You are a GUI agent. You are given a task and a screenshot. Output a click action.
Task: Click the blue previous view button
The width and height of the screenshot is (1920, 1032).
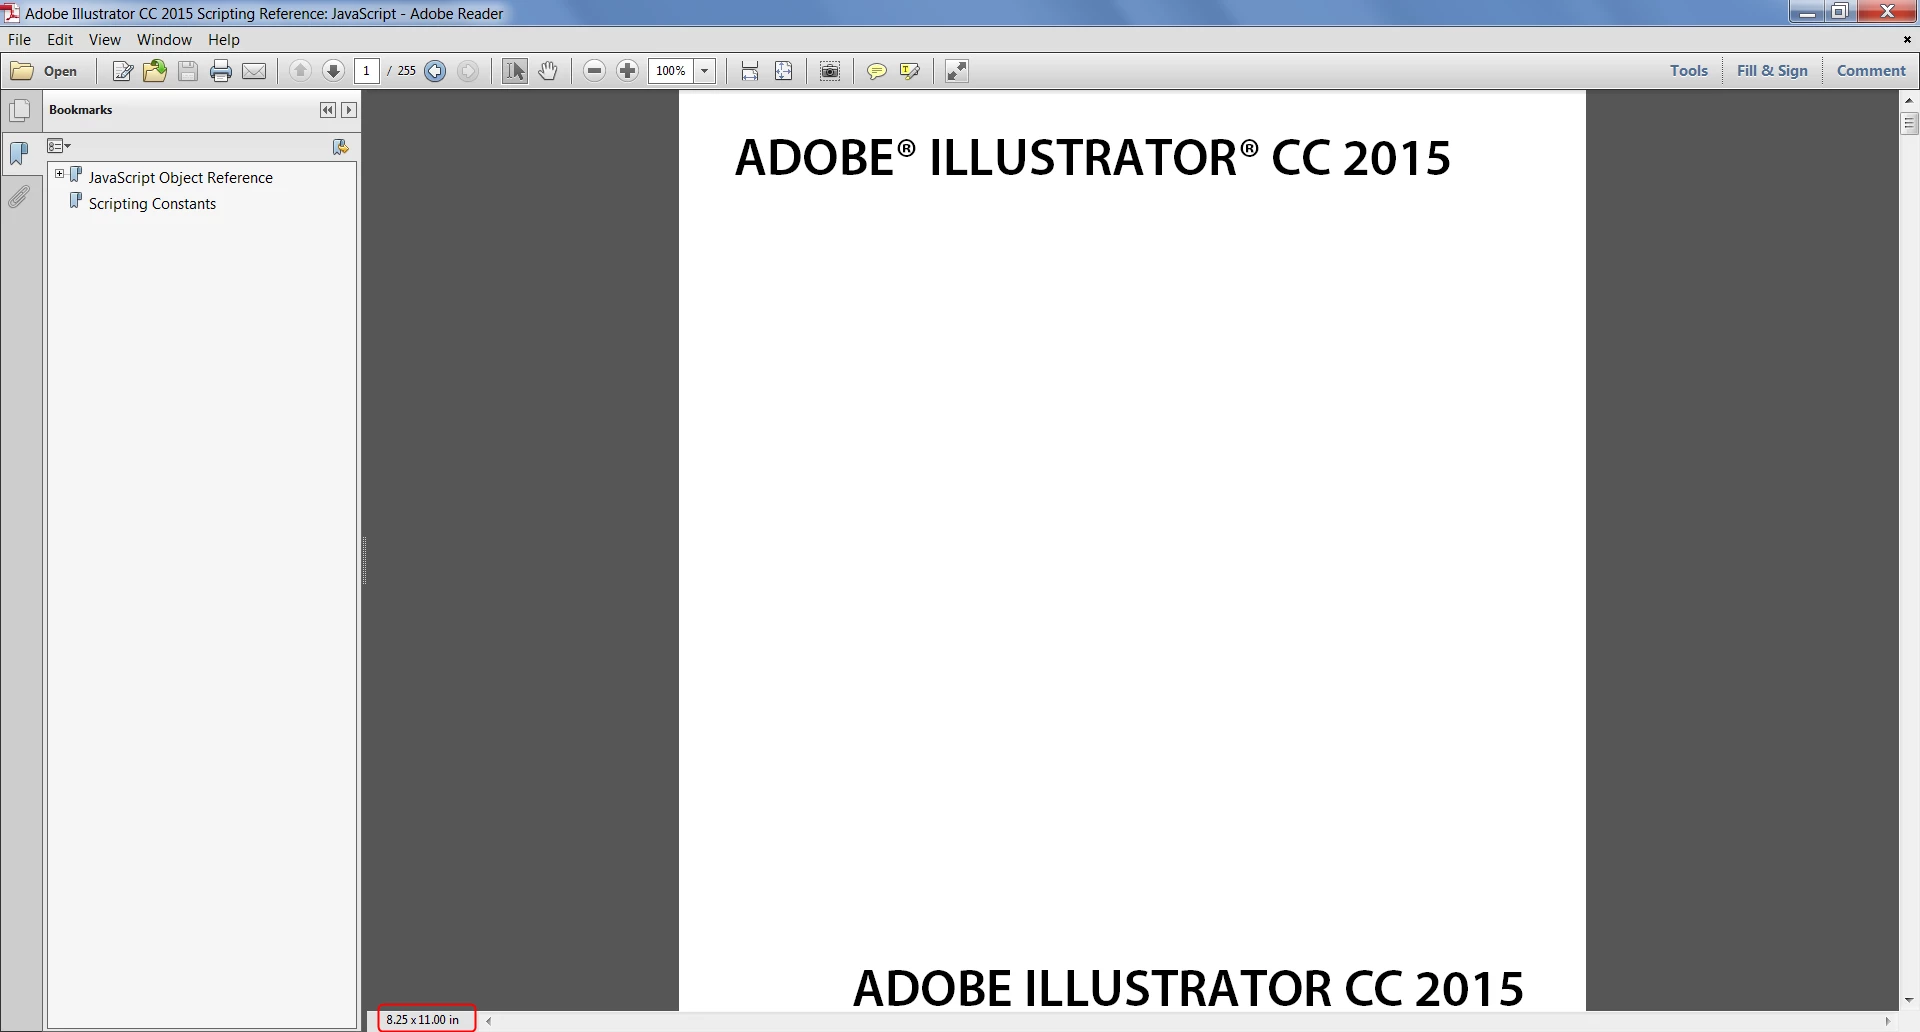(x=435, y=71)
